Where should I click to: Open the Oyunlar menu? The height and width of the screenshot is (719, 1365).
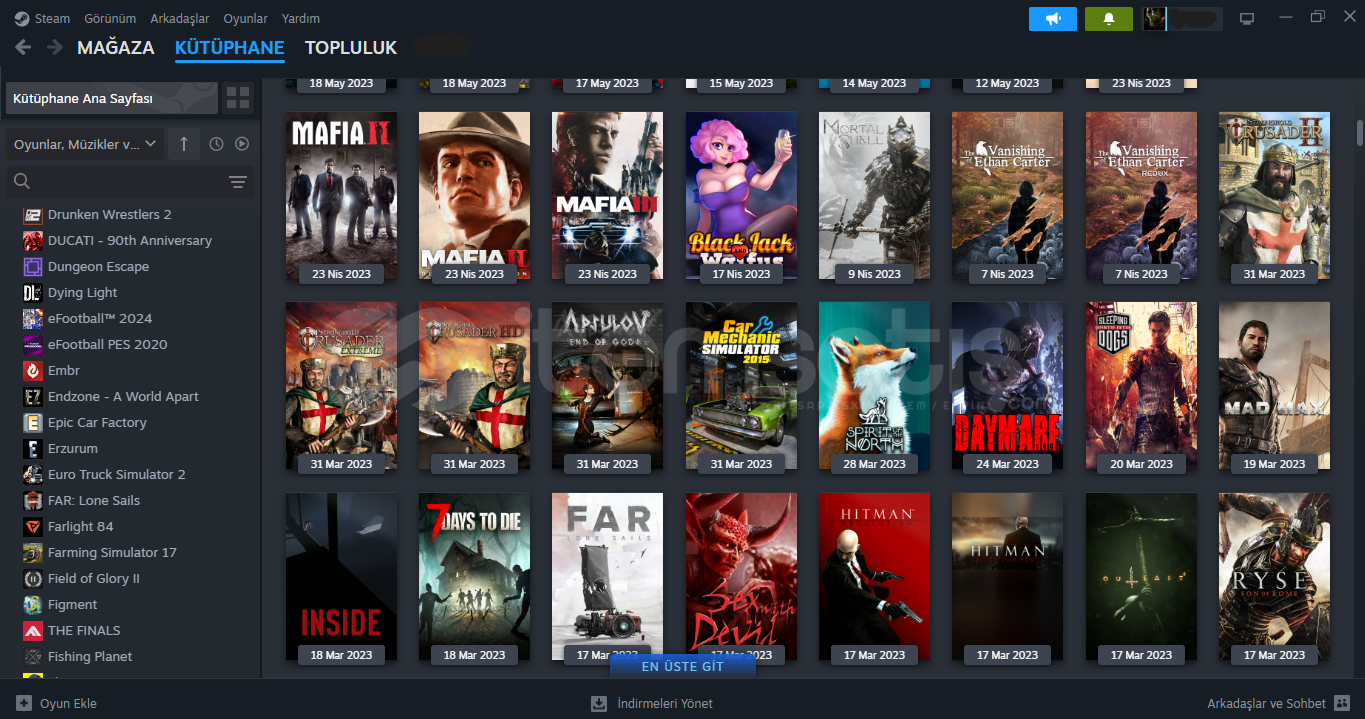(245, 18)
